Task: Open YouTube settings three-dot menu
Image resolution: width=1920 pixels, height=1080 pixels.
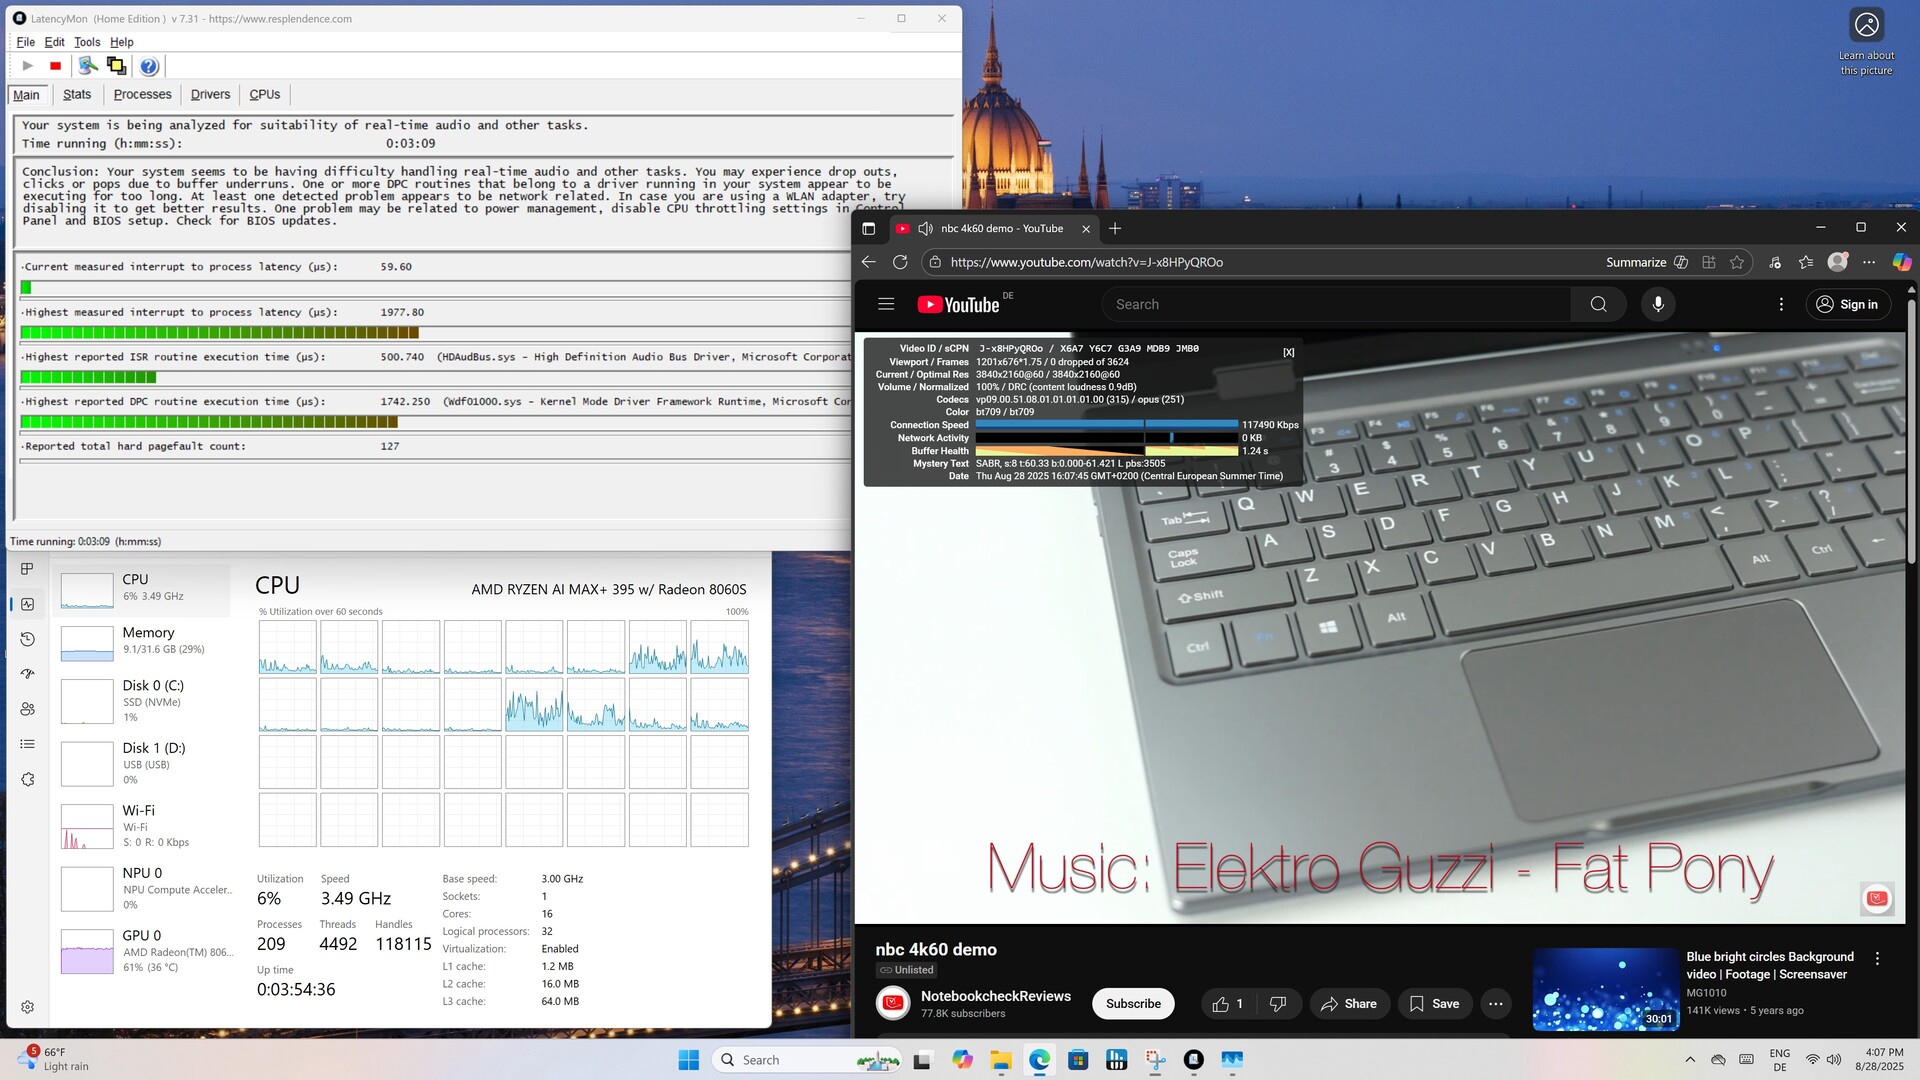Action: point(1781,304)
